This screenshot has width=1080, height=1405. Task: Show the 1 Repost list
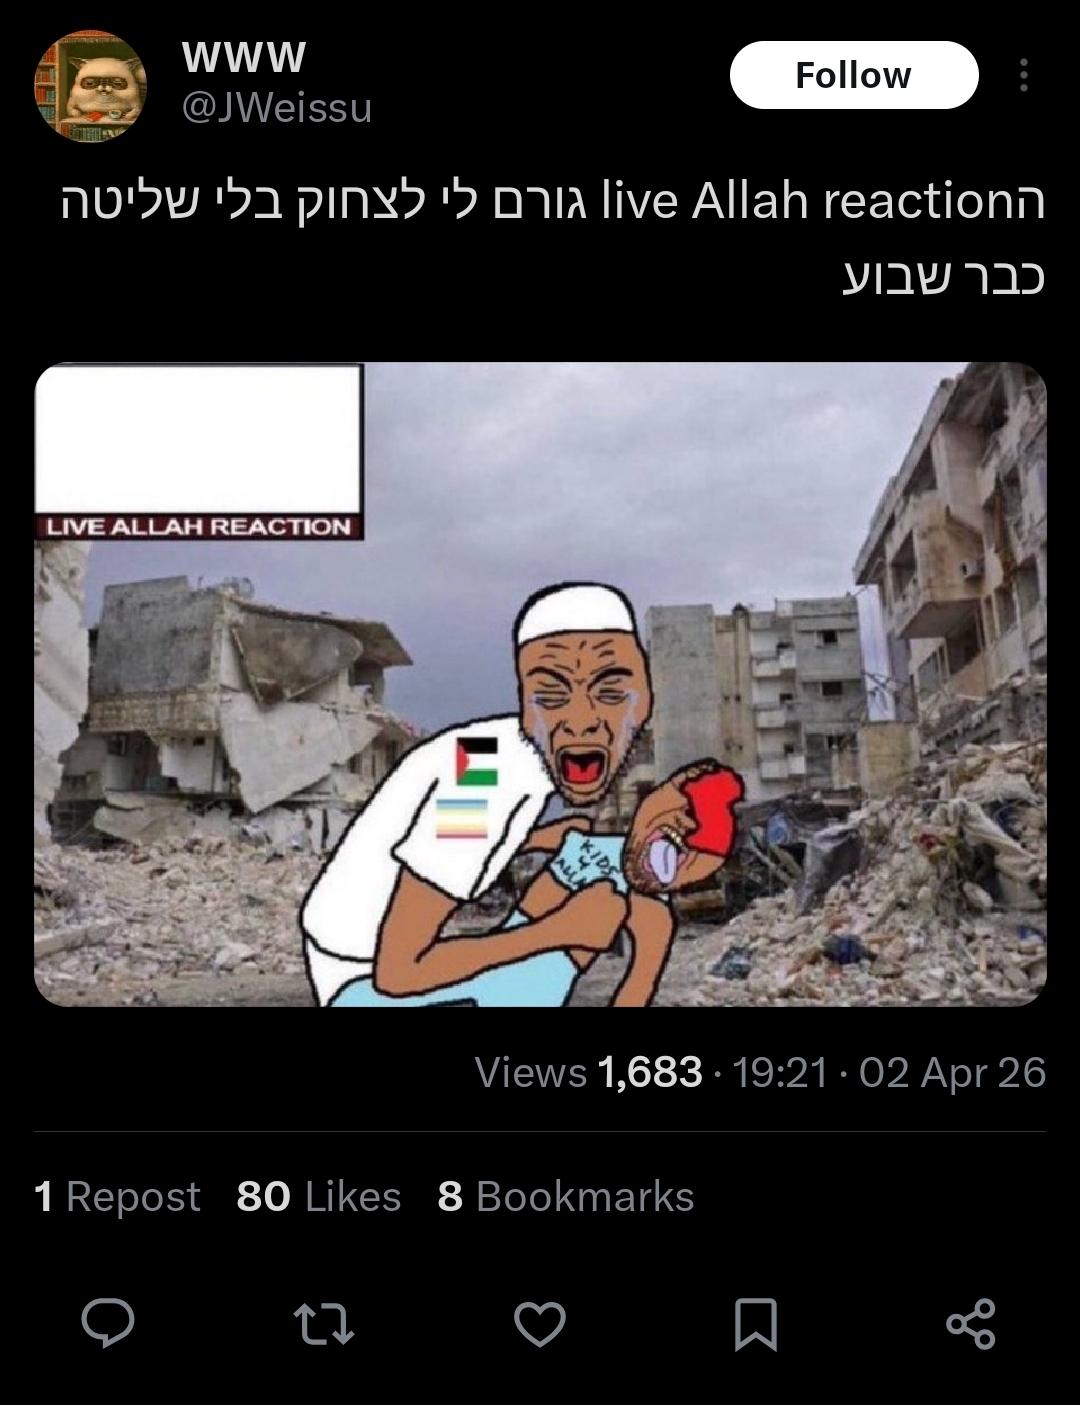point(117,1196)
